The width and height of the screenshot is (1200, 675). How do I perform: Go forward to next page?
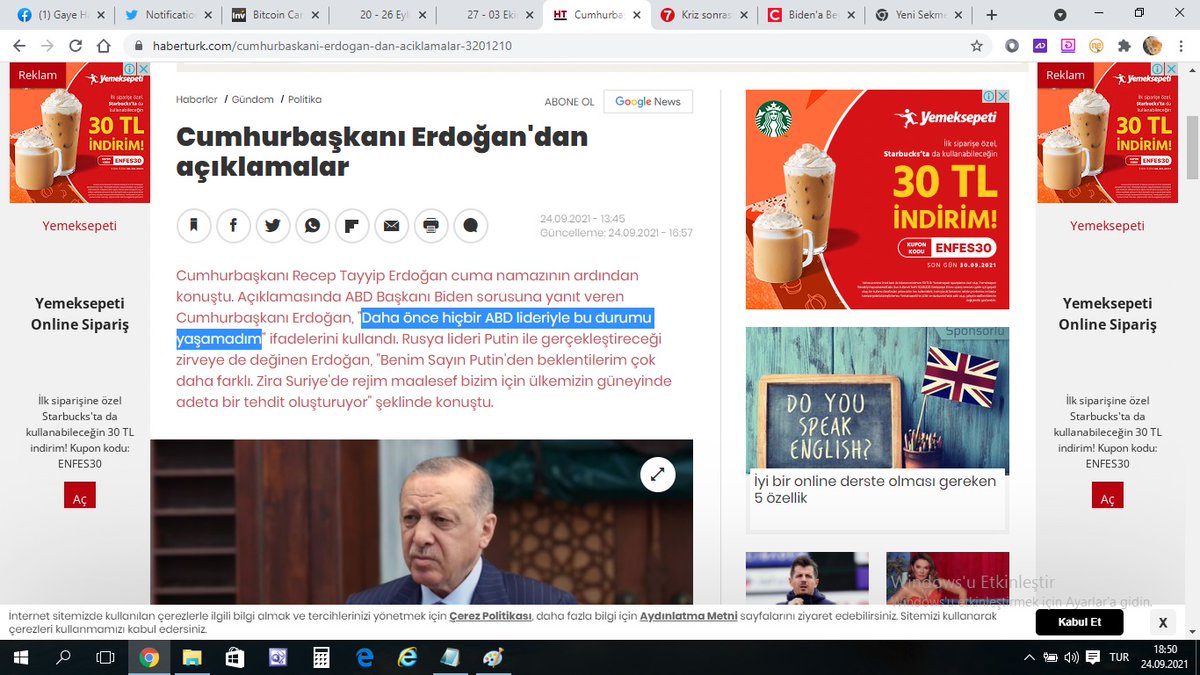pyautogui.click(x=48, y=46)
